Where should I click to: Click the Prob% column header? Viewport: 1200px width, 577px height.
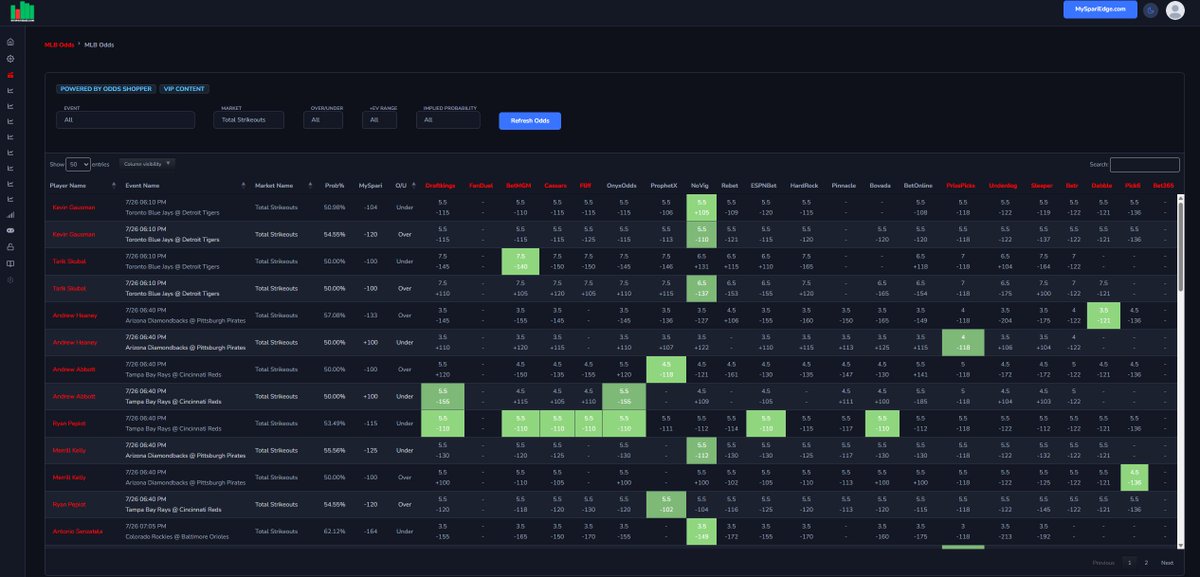(334, 185)
